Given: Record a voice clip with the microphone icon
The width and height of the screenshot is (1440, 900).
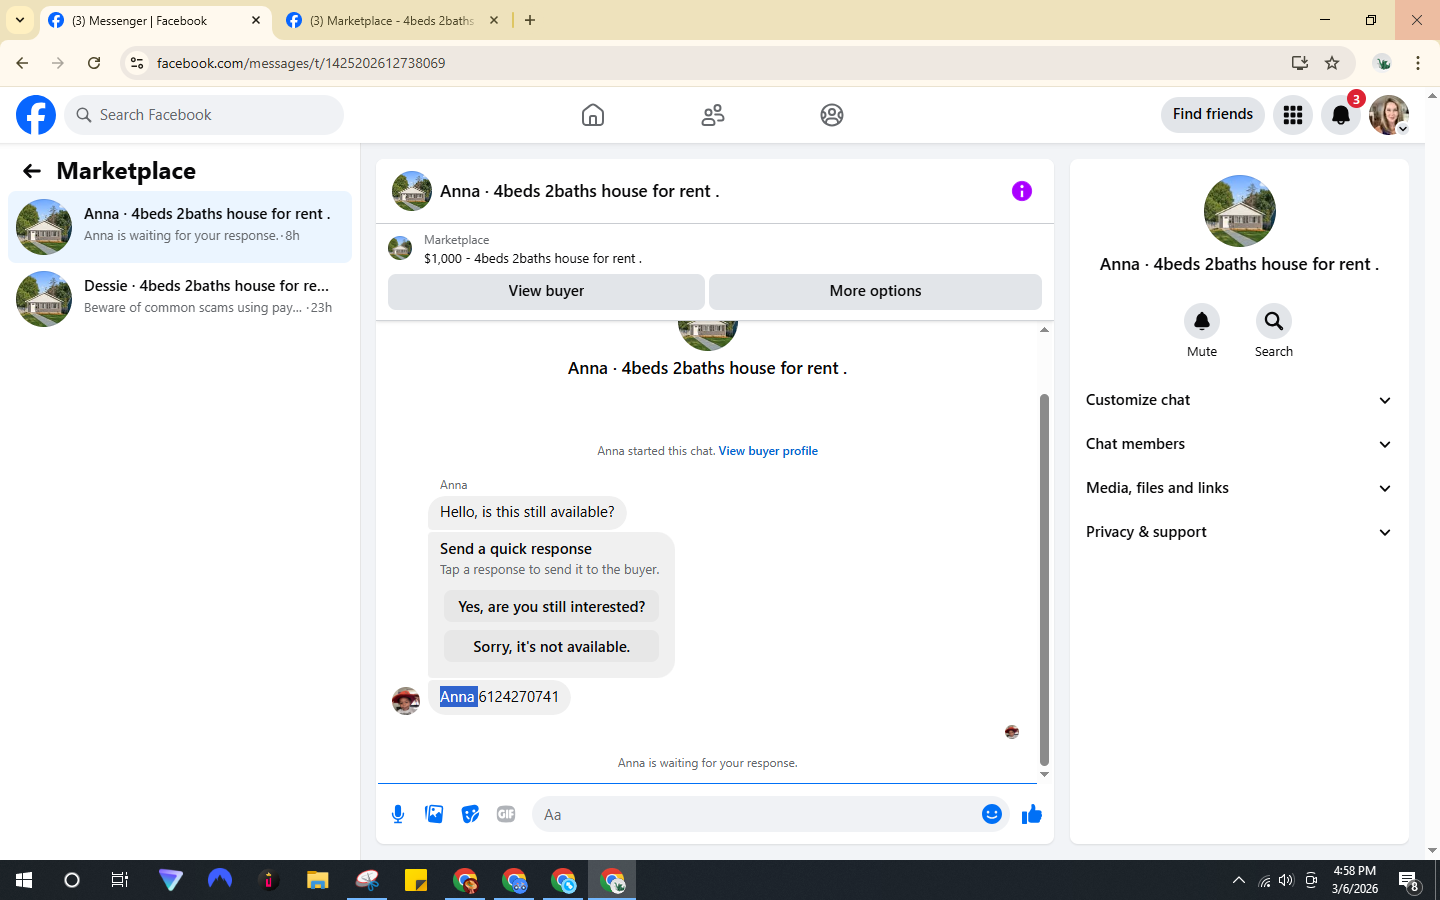Looking at the screenshot, I should (x=398, y=814).
